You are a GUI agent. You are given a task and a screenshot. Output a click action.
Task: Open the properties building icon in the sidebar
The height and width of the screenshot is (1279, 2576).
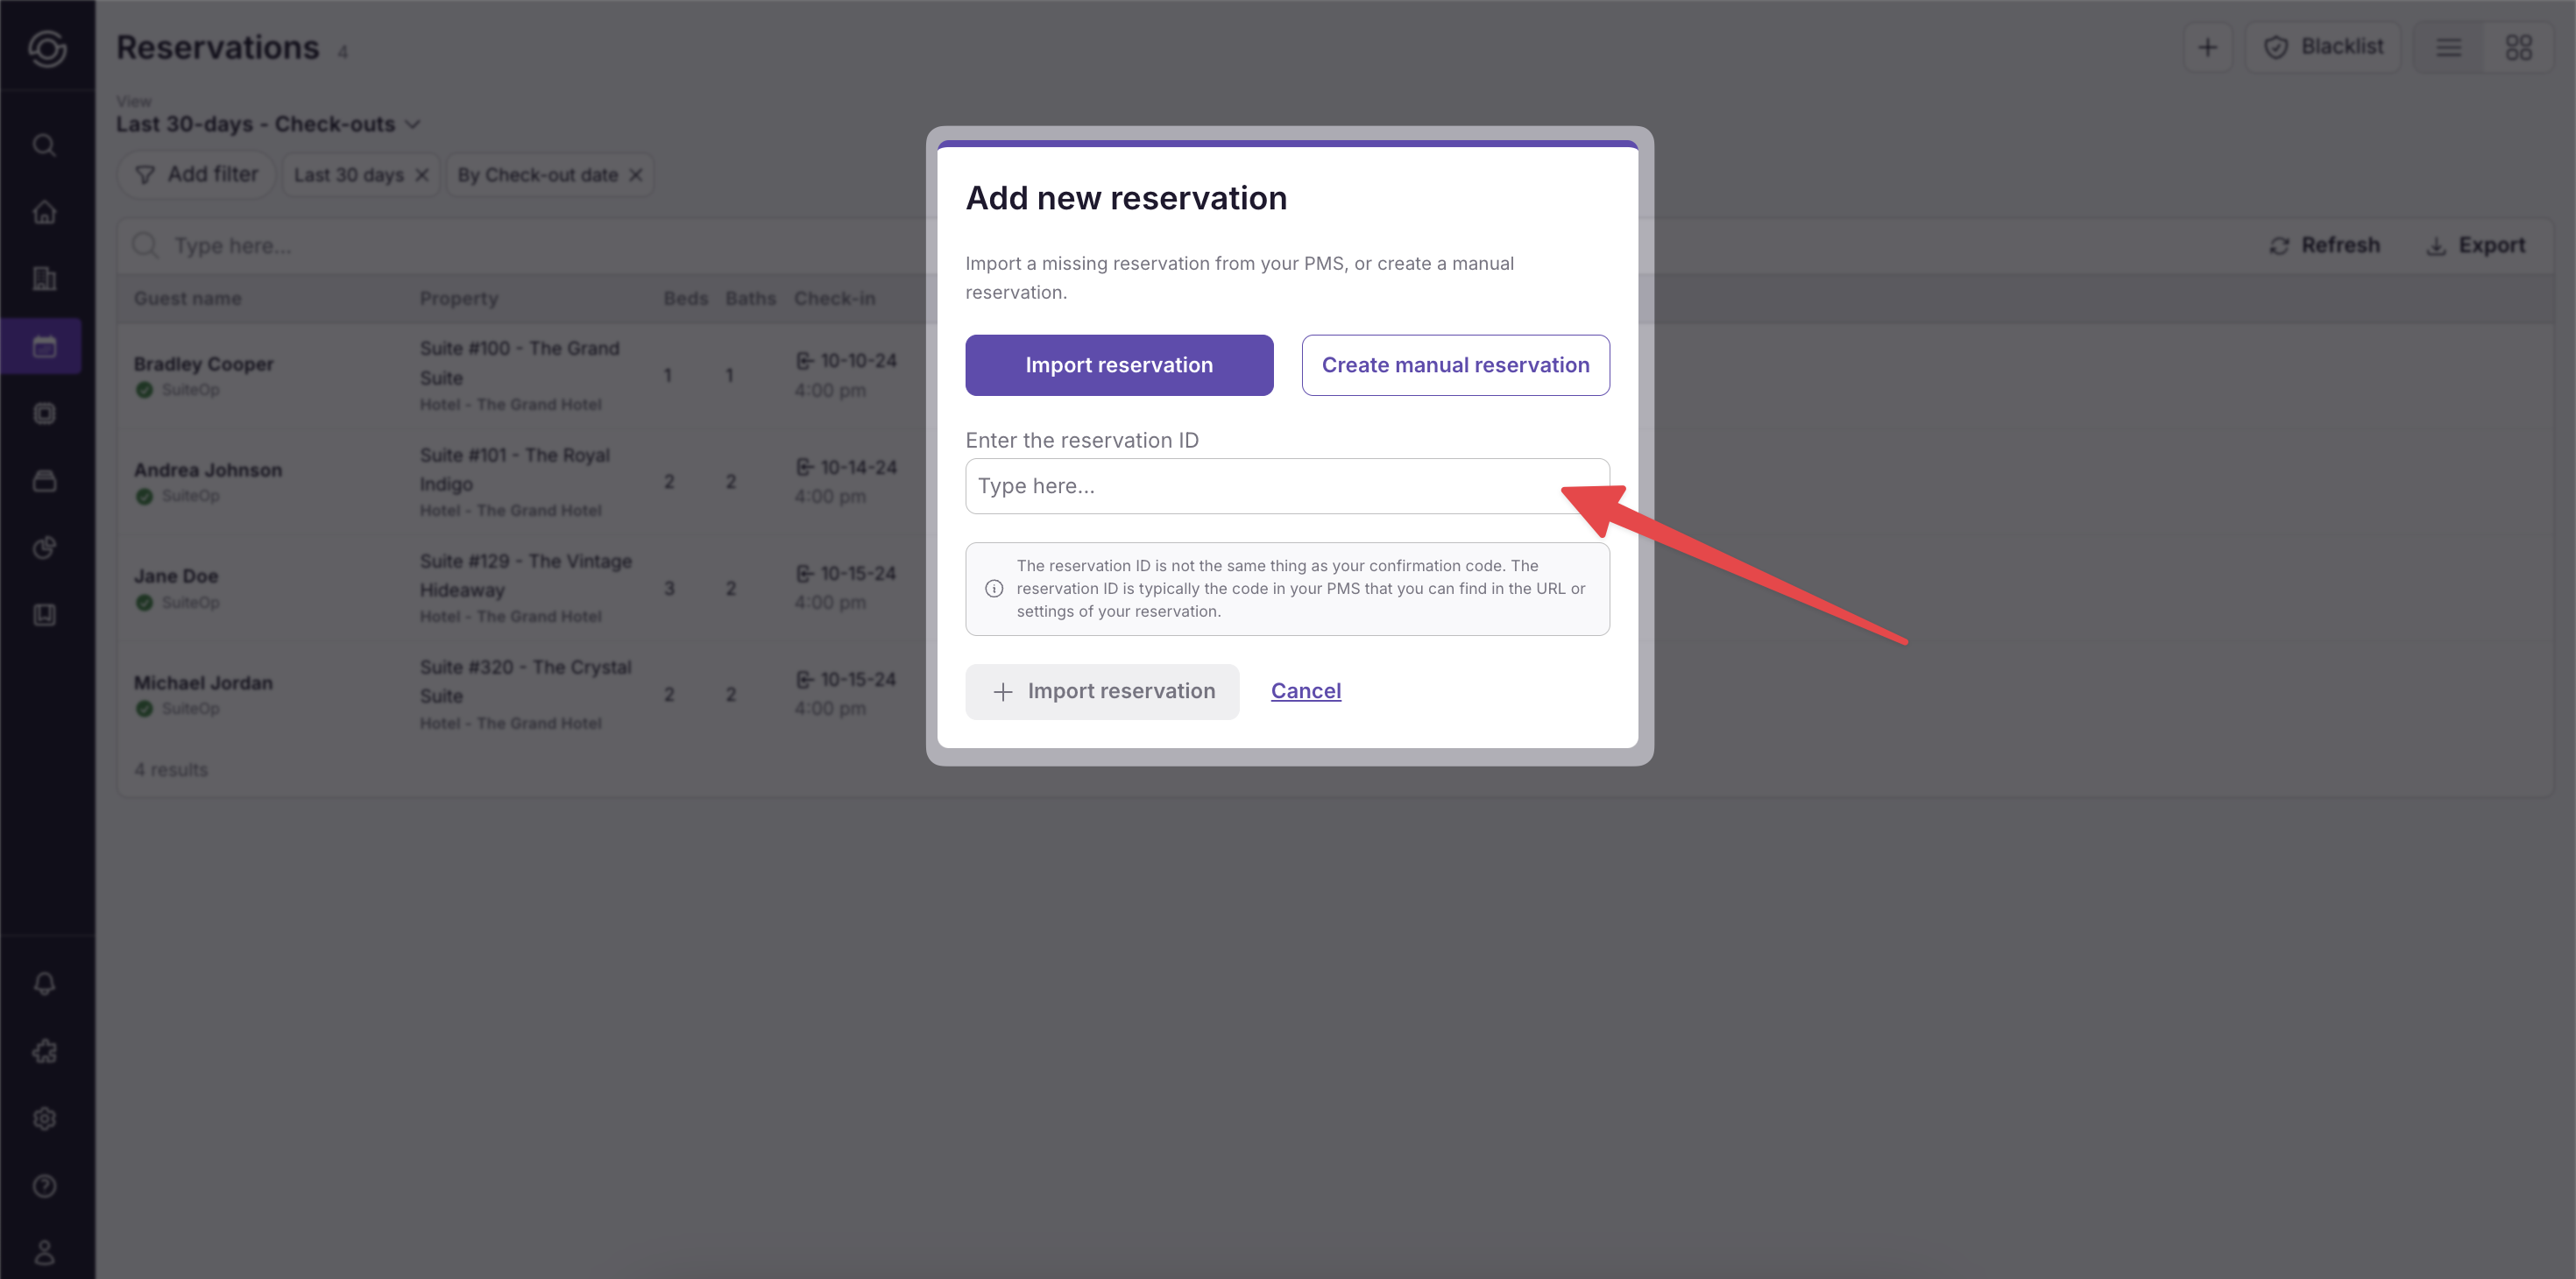tap(44, 279)
